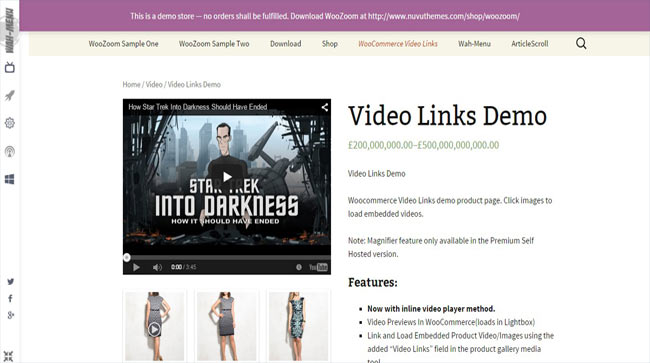
Task: Open Wah-Menu navigation item
Action: click(x=474, y=44)
